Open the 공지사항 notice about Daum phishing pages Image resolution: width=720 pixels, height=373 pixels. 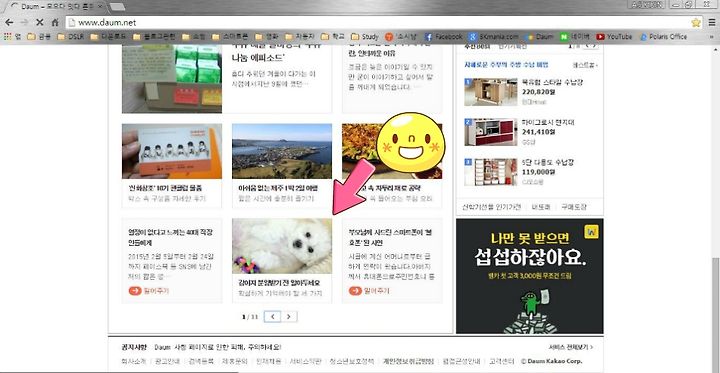pos(218,347)
